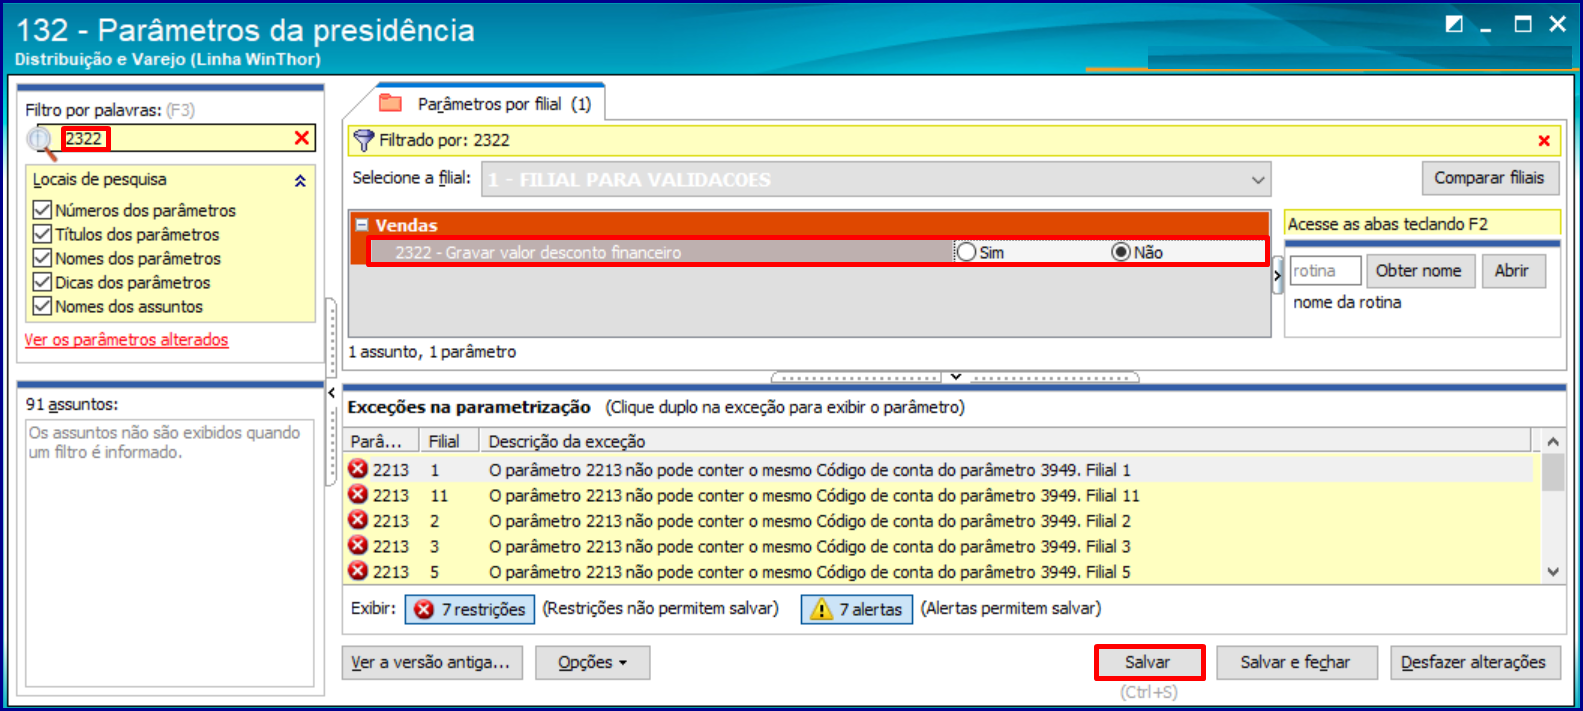Click the 'Acesse as abas teclando F2' hint

[1387, 224]
